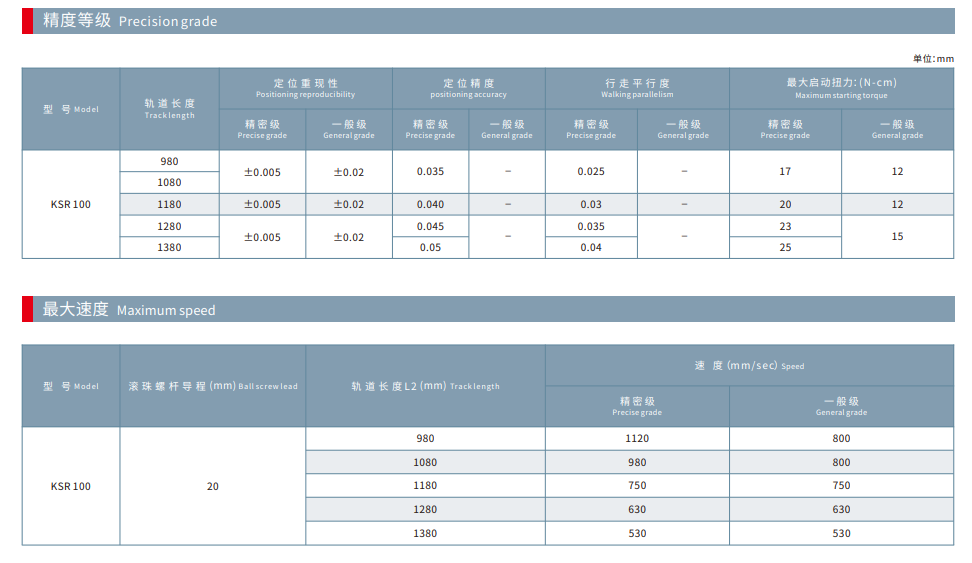Viewport: 972px width, 563px height.
Task: Select the general grade torque value 15
Action: [x=897, y=237]
